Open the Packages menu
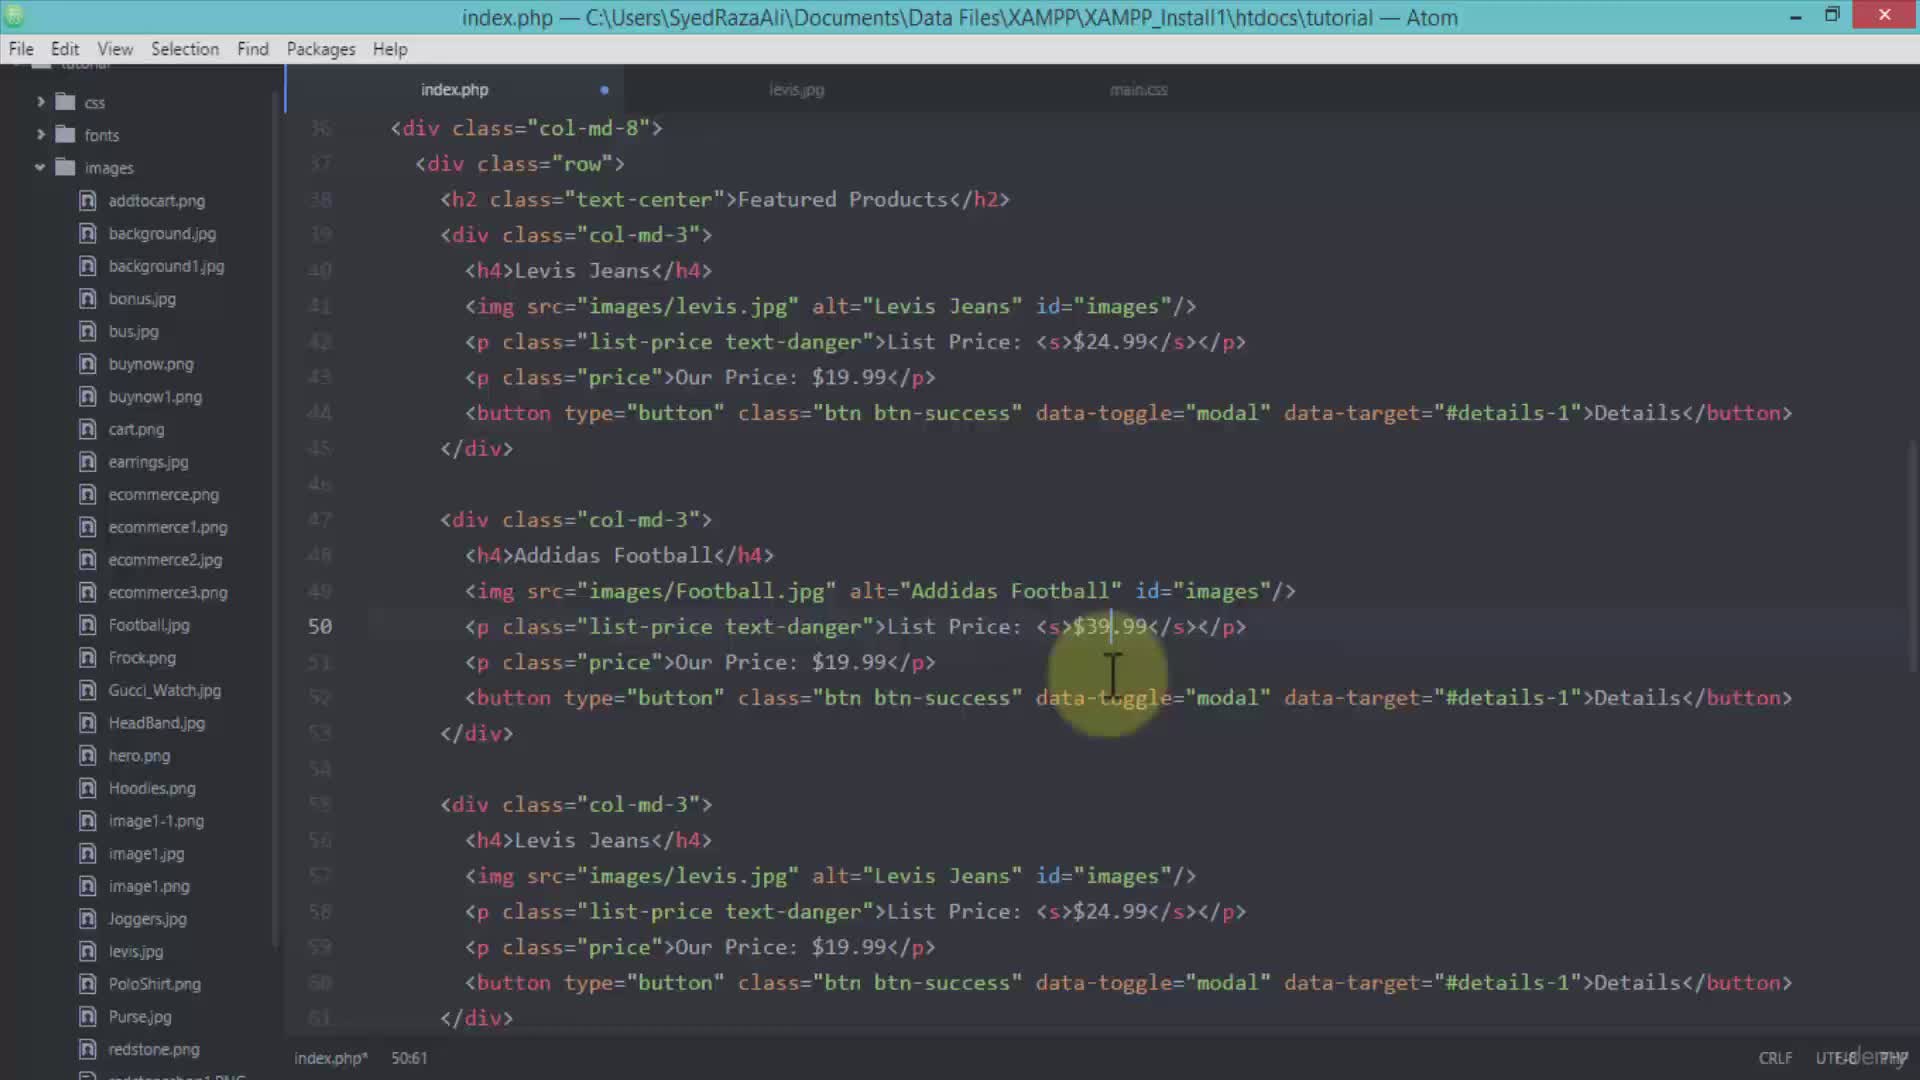The height and width of the screenshot is (1080, 1920). click(x=320, y=48)
